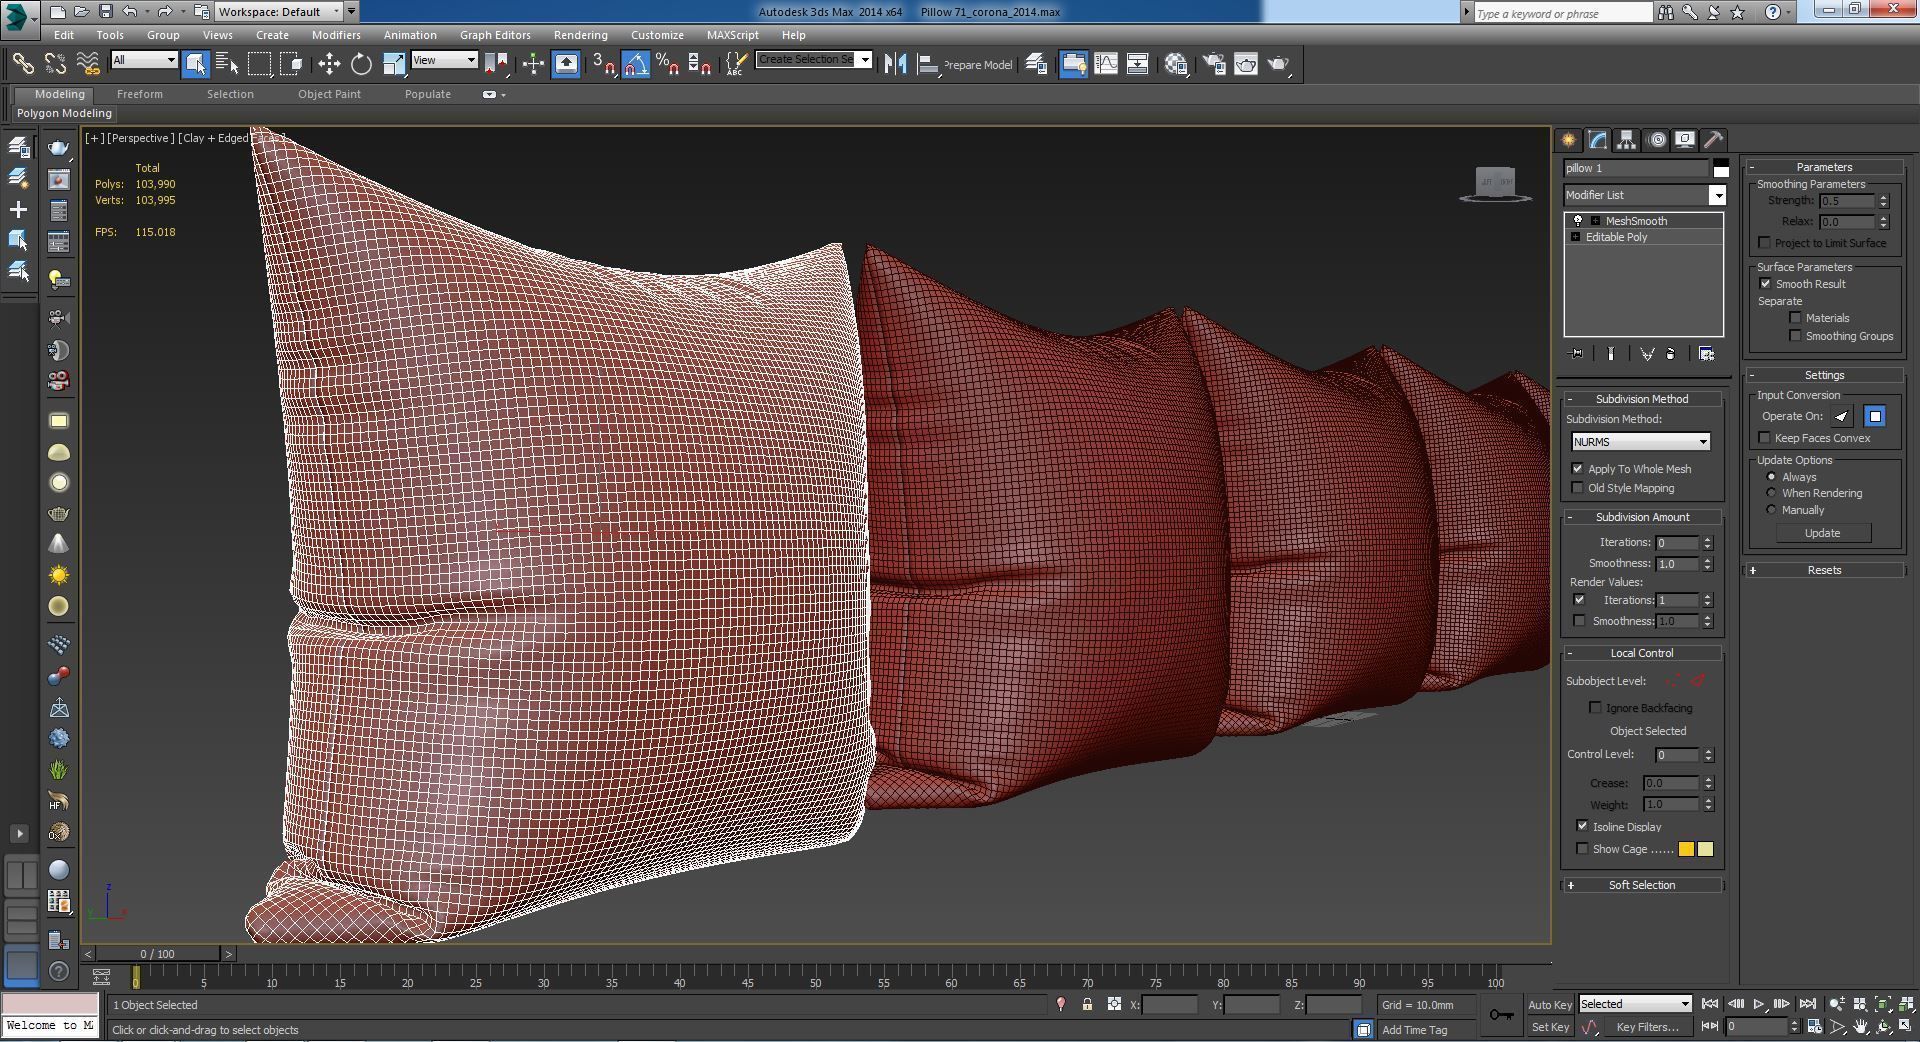Click Configure Modifier Sets icon

pos(1706,354)
